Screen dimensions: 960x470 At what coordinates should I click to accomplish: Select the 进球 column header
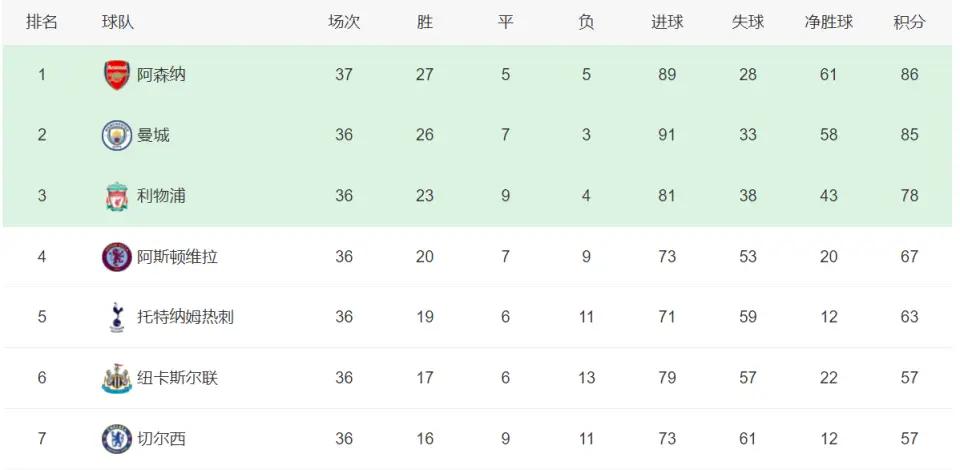667,23
